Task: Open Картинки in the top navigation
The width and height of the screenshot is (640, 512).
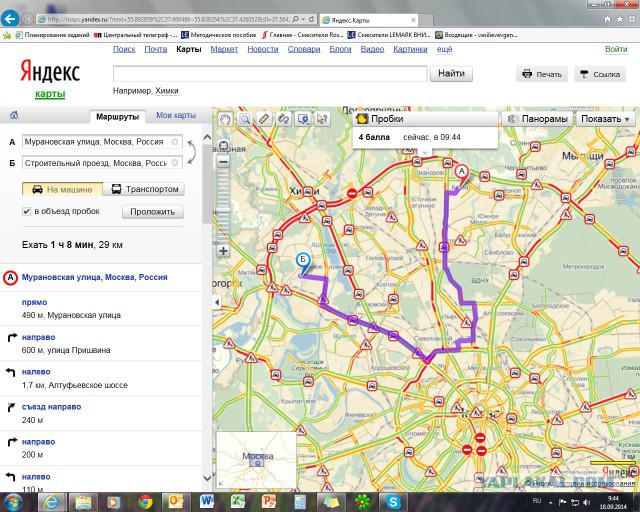Action: click(410, 49)
